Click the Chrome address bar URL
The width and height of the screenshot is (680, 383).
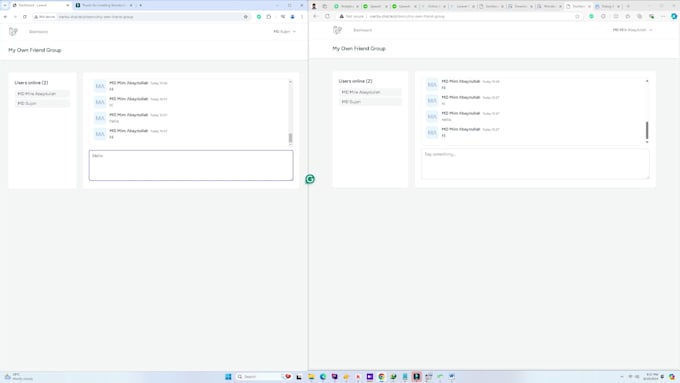96,17
